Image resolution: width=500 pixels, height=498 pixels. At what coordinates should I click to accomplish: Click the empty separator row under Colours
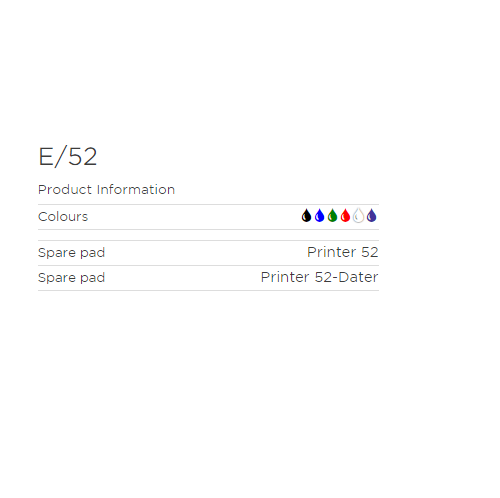pos(208,235)
